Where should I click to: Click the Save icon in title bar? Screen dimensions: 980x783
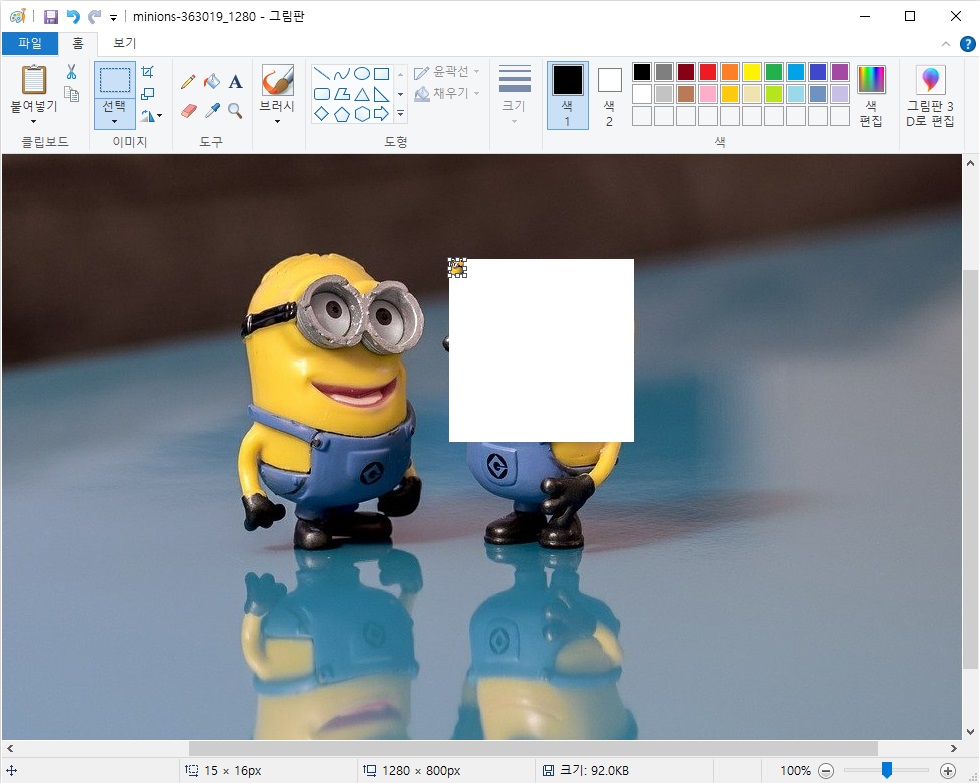click(x=51, y=16)
